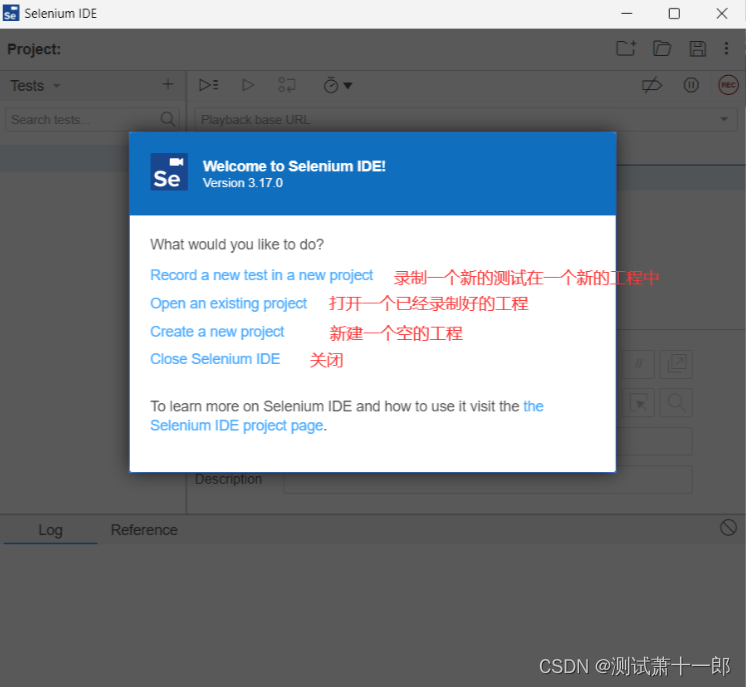
Task: Clear the log with the circle-slash icon
Action: [x=728, y=528]
